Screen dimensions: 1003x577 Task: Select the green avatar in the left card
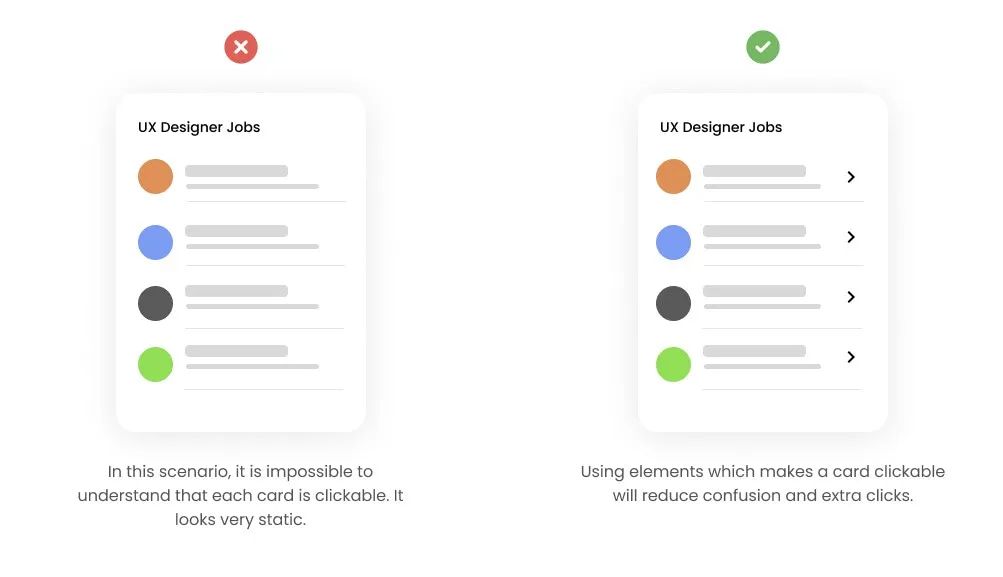pyautogui.click(x=155, y=364)
